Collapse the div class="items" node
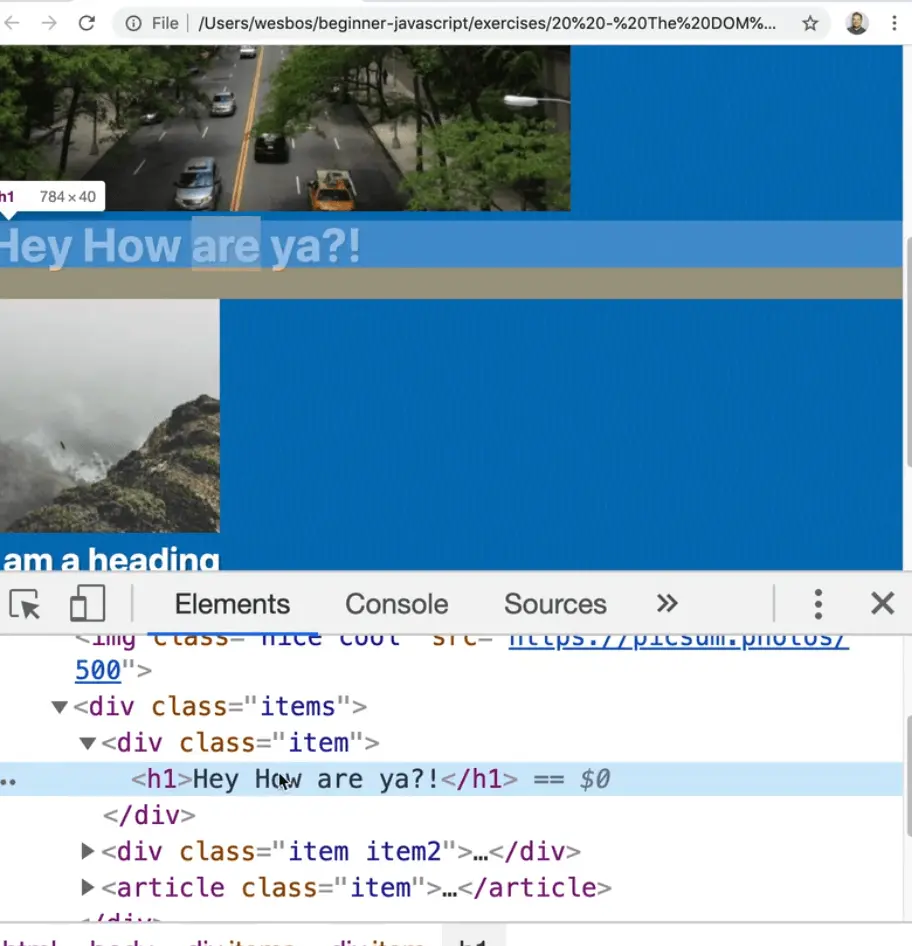The width and height of the screenshot is (912, 946). (x=60, y=708)
